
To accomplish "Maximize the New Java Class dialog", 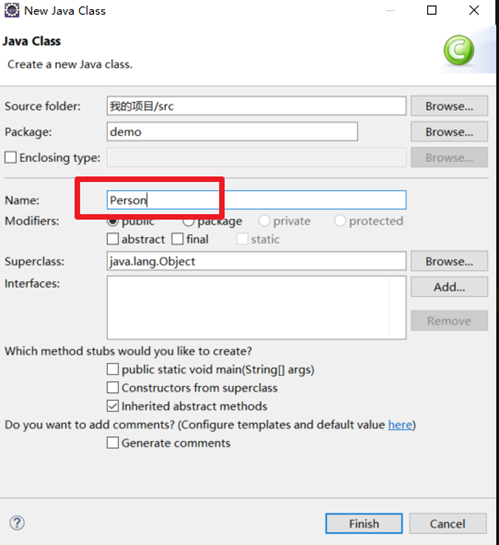I will (432, 10).
